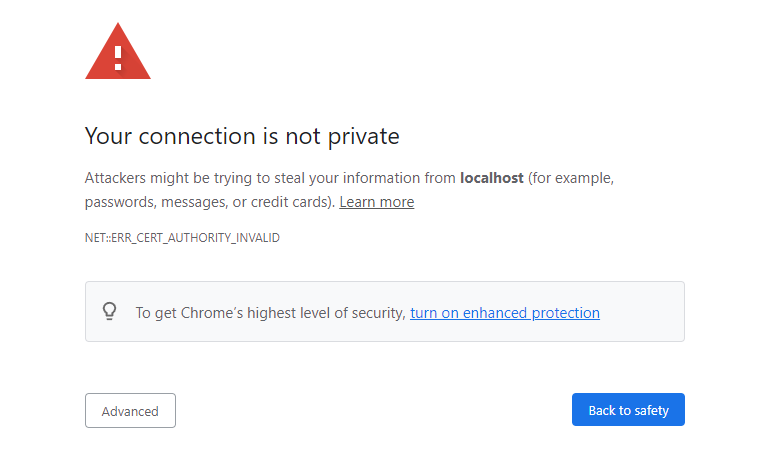The image size is (781, 469).
Task: Click the word safety on the blue button
Action: click(651, 411)
